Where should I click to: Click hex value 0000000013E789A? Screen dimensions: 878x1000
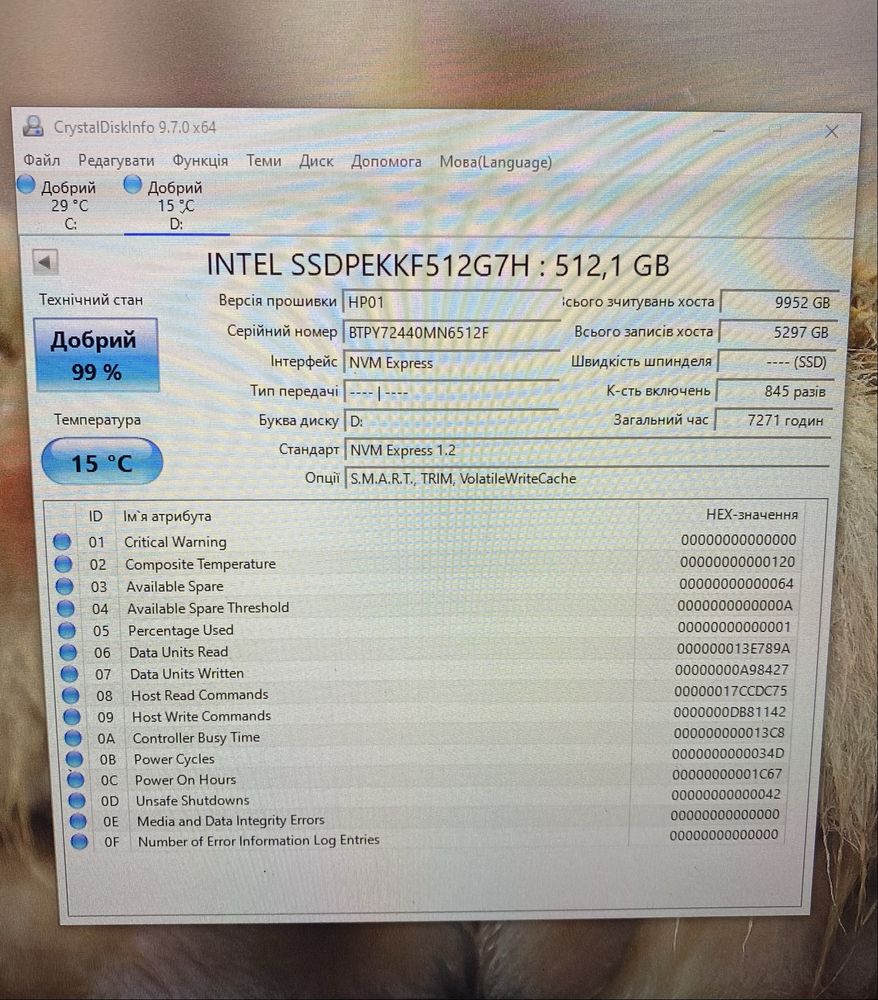pos(733,649)
